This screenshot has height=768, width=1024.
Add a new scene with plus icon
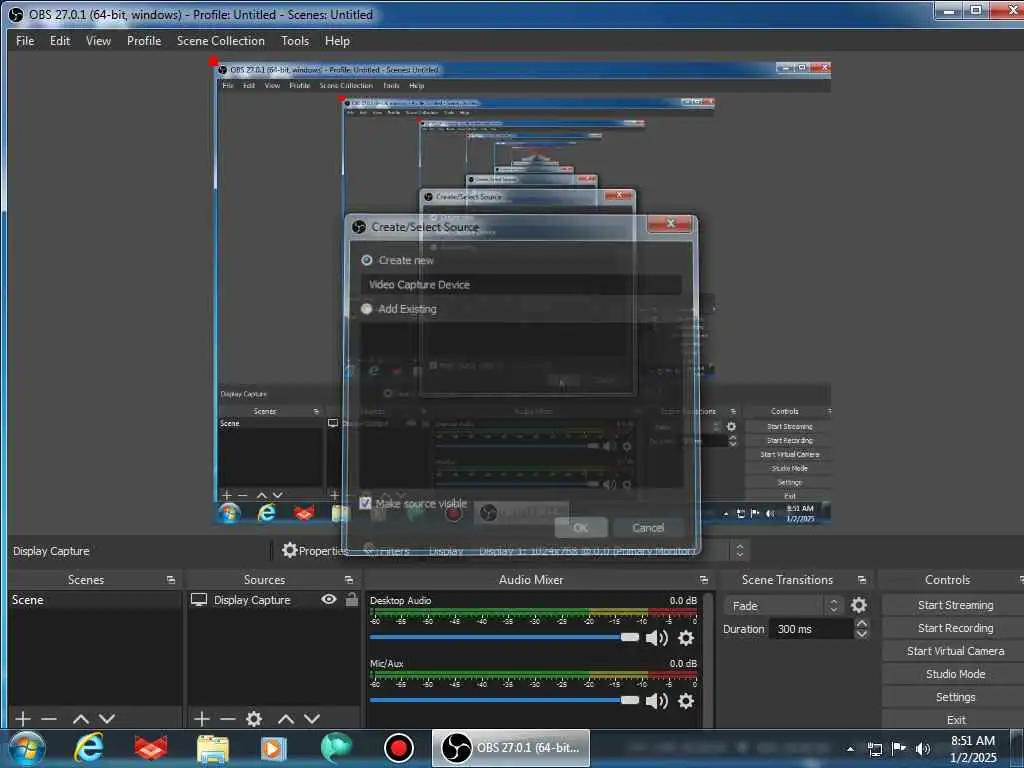pos(23,719)
